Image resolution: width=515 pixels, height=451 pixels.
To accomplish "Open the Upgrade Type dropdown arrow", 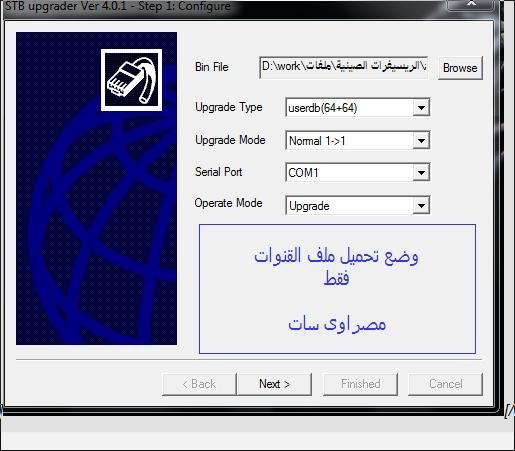I will point(421,108).
